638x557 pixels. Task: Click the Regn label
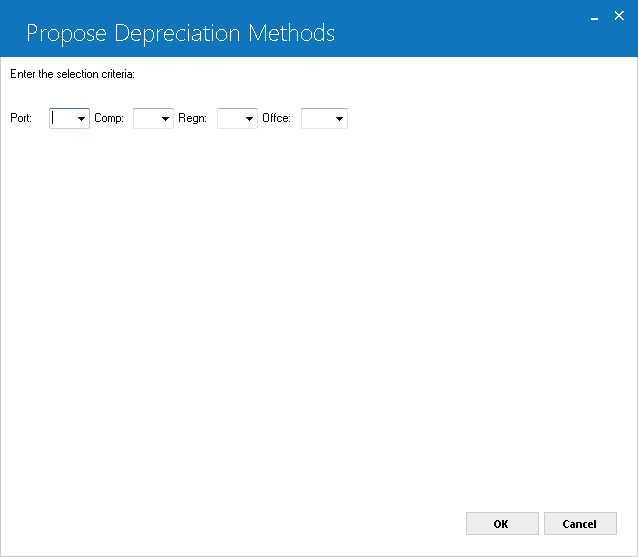(x=192, y=118)
